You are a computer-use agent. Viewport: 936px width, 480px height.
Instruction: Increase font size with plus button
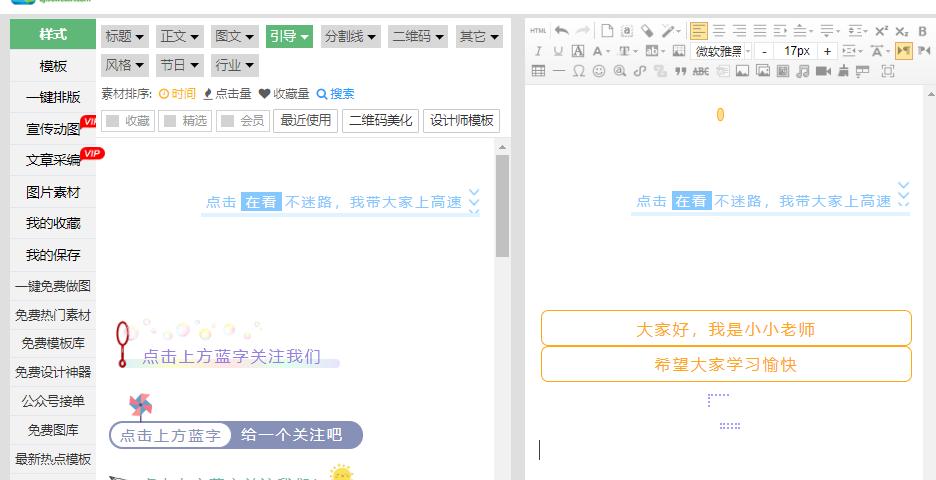point(827,51)
